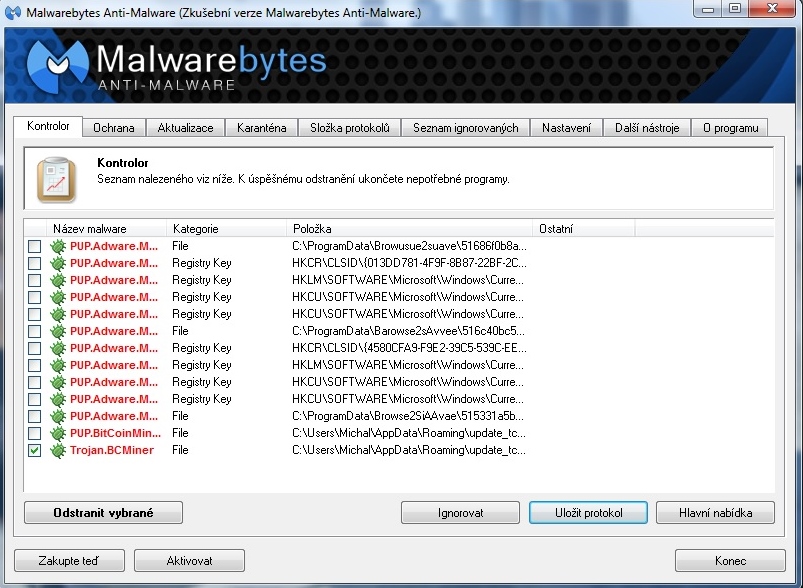The width and height of the screenshot is (803, 588).
Task: Click the path C:\ProgramData\Browusue2suave\51686f0b8a...
Action: (409, 246)
